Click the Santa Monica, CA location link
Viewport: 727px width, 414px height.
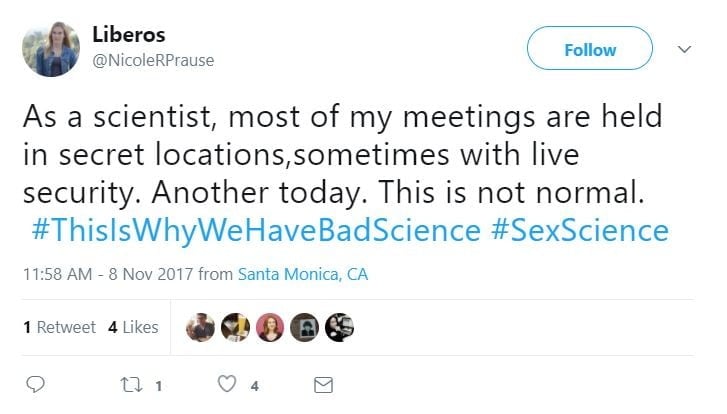pyautogui.click(x=303, y=273)
